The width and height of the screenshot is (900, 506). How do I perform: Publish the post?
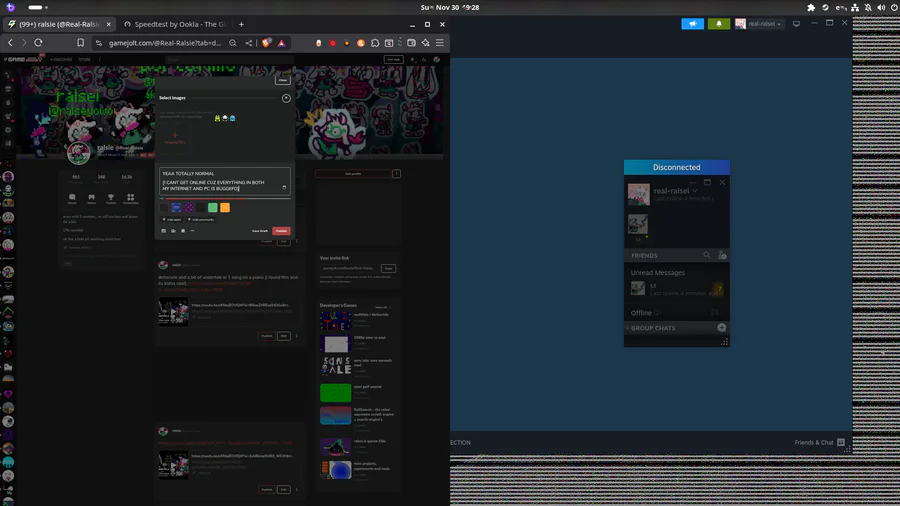coord(281,231)
